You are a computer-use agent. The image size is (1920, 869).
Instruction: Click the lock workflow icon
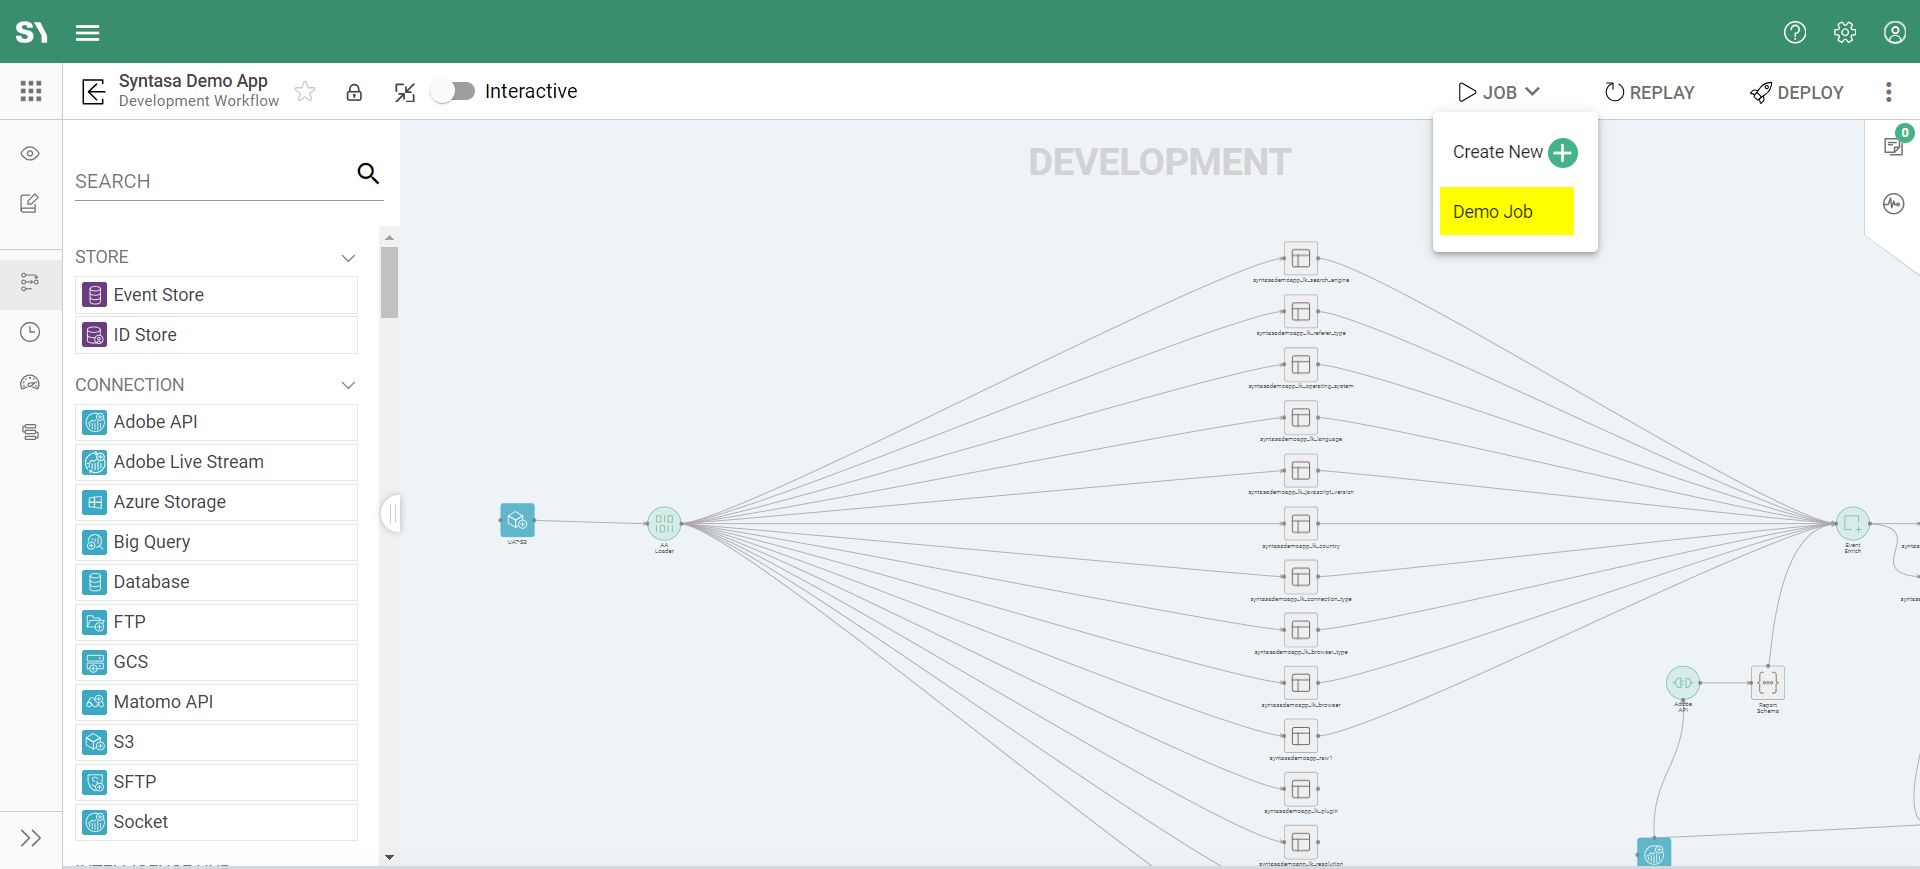click(x=354, y=93)
